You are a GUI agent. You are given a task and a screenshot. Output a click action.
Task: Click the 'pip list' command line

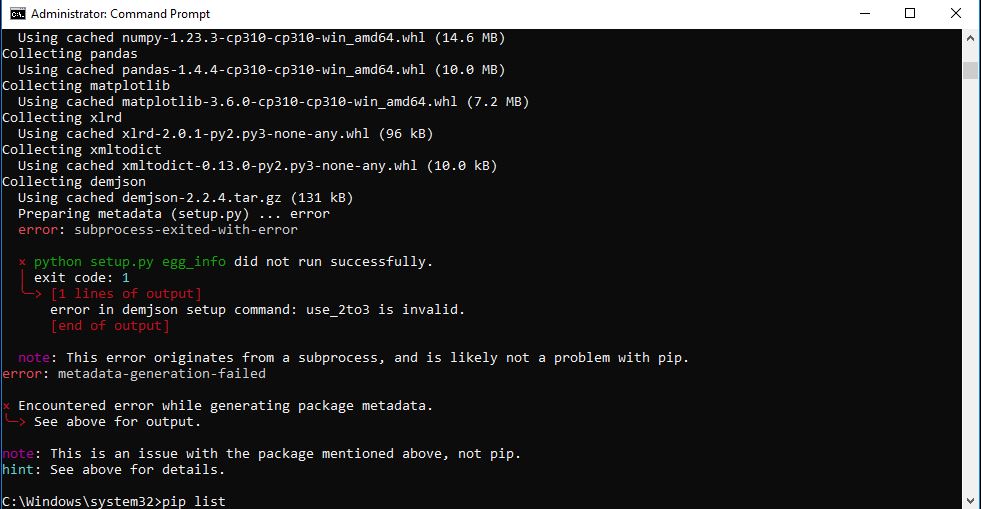click(x=113, y=501)
